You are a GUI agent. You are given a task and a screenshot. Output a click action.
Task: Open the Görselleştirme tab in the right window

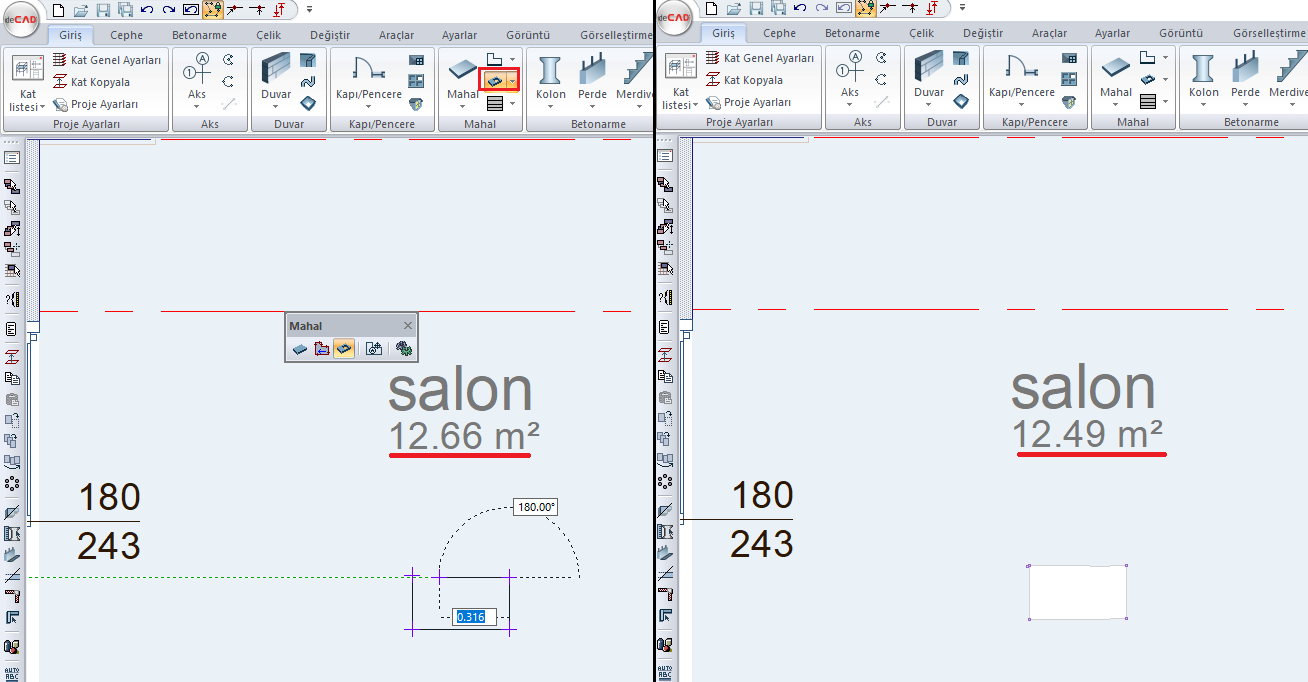click(1268, 33)
